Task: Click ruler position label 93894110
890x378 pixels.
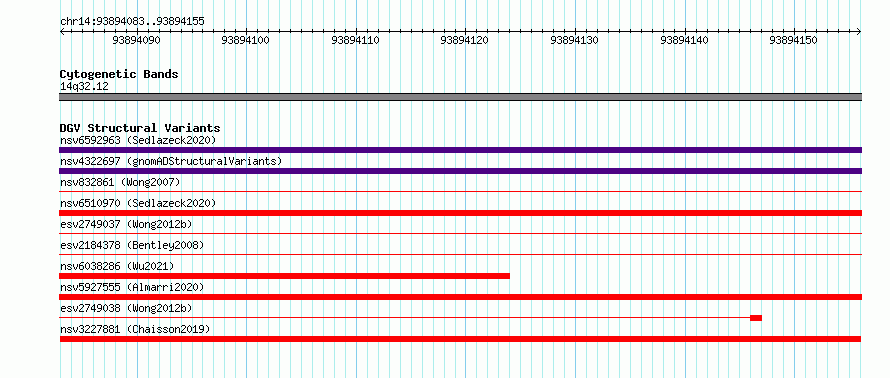Action: pos(355,40)
